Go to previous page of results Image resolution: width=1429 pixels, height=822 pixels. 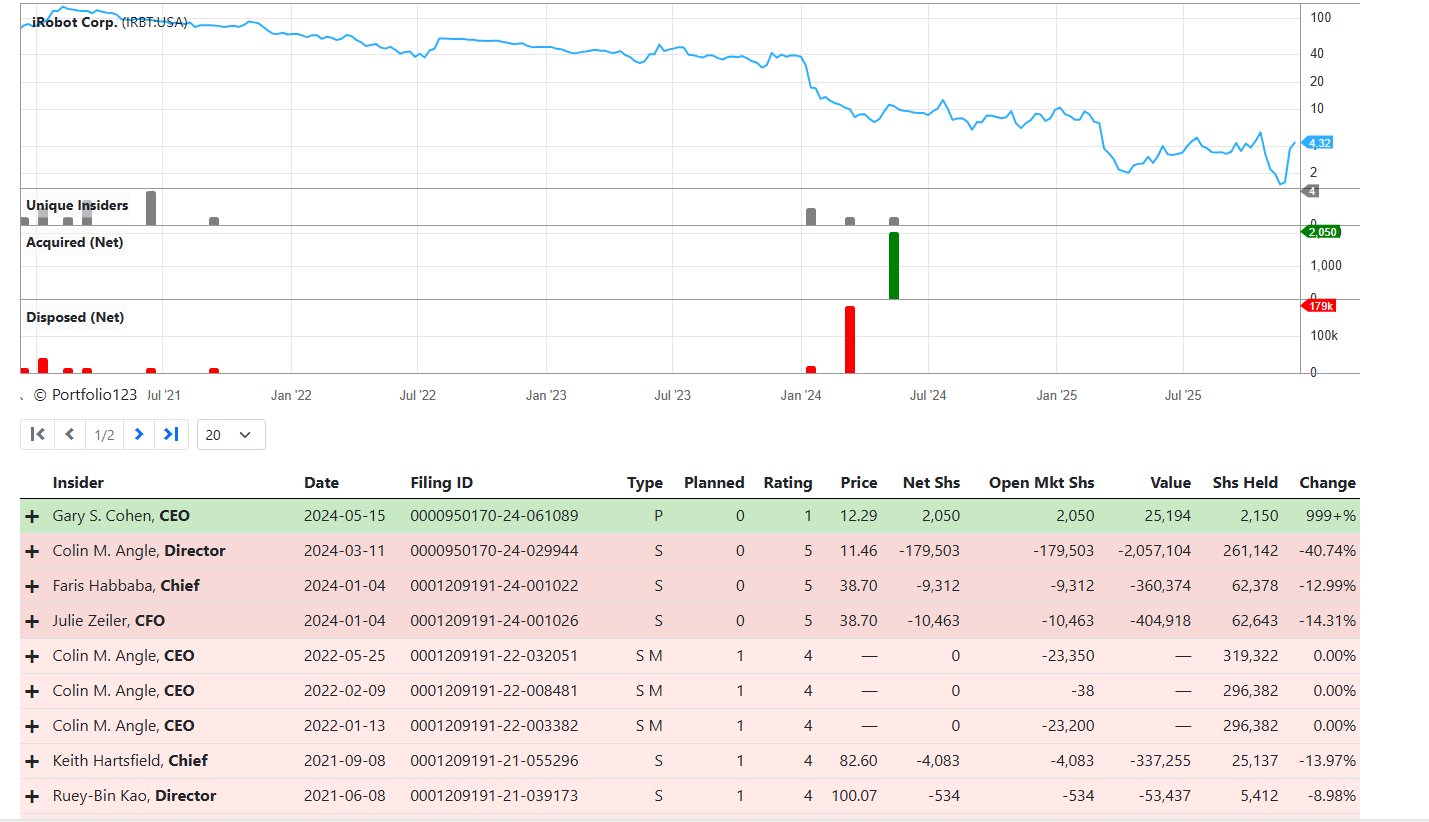coord(70,434)
